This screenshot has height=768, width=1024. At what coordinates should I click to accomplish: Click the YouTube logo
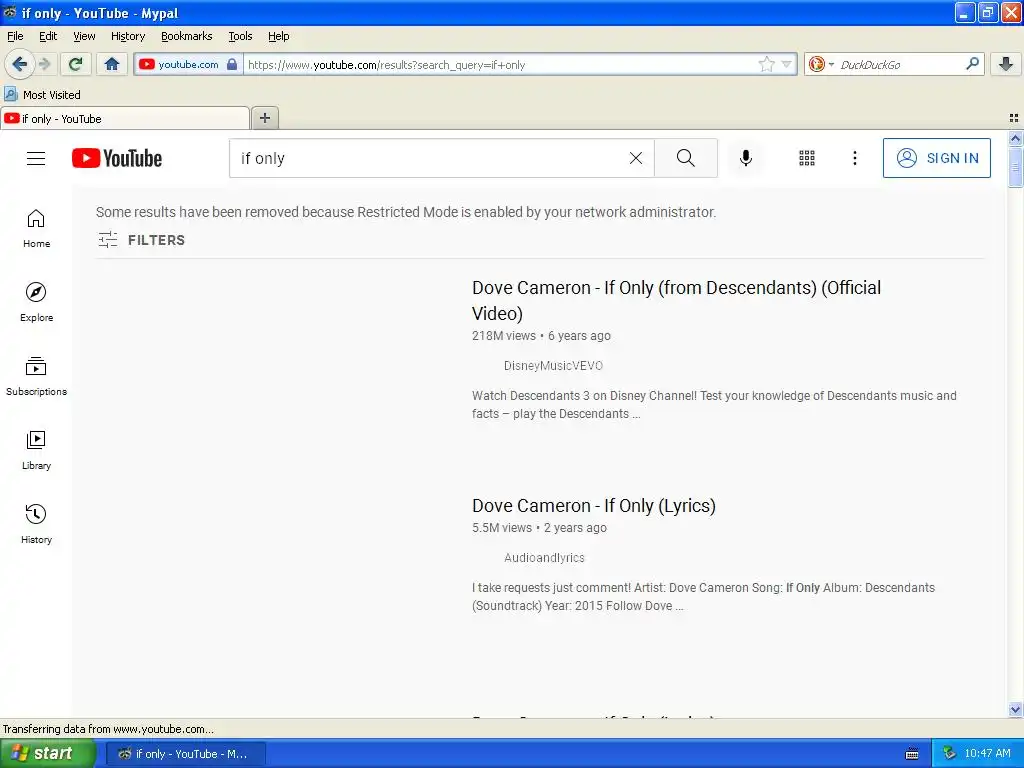pyautogui.click(x=117, y=158)
